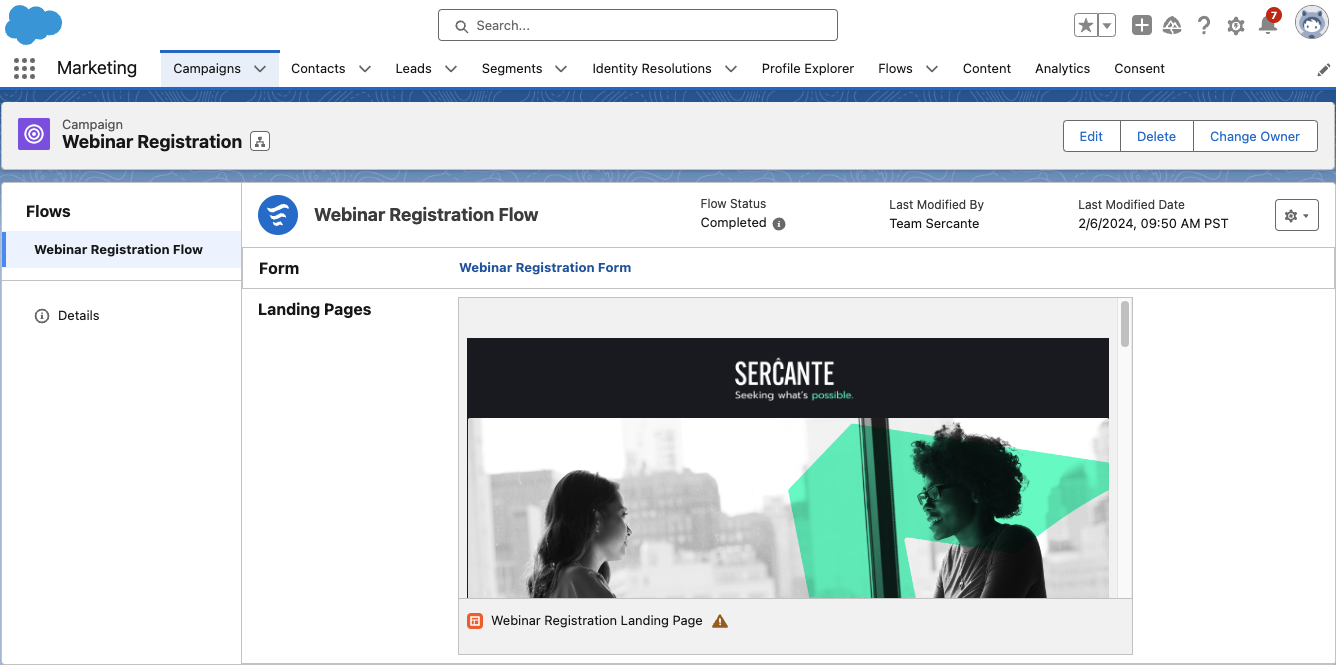Click the Completed flow status text
Image resolution: width=1336 pixels, height=665 pixels.
733,223
